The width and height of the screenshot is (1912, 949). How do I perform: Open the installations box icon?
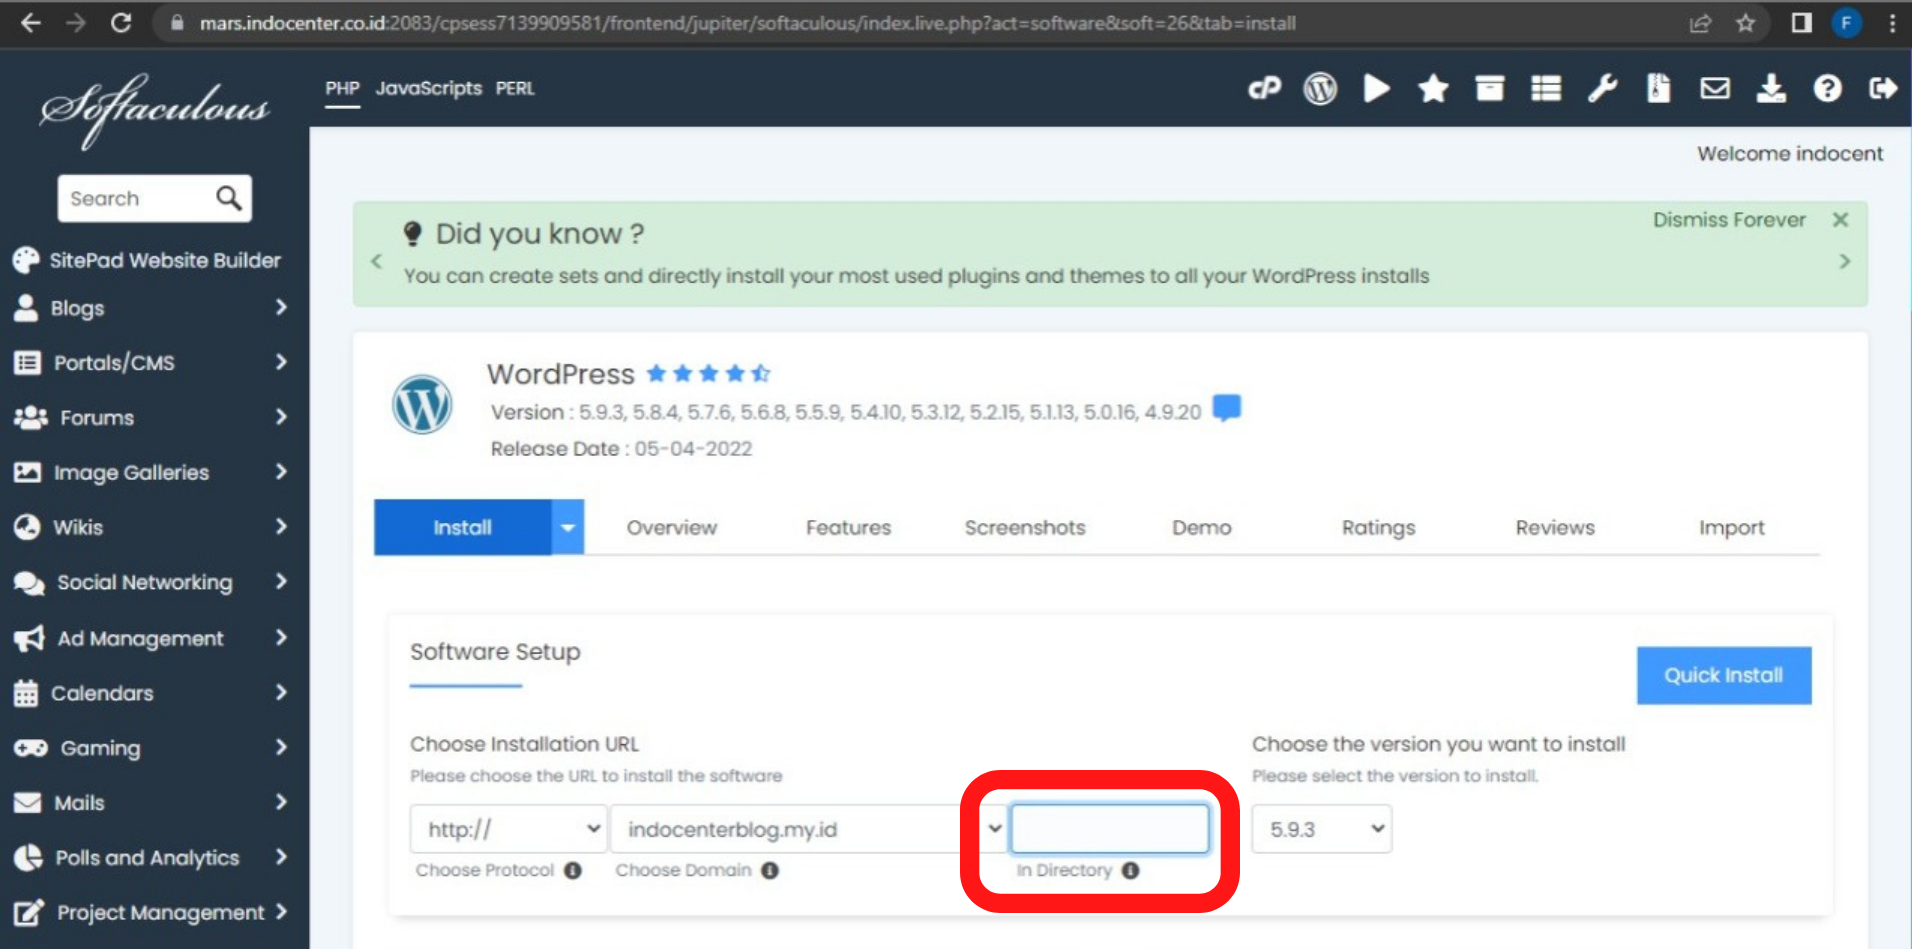tap(1490, 89)
